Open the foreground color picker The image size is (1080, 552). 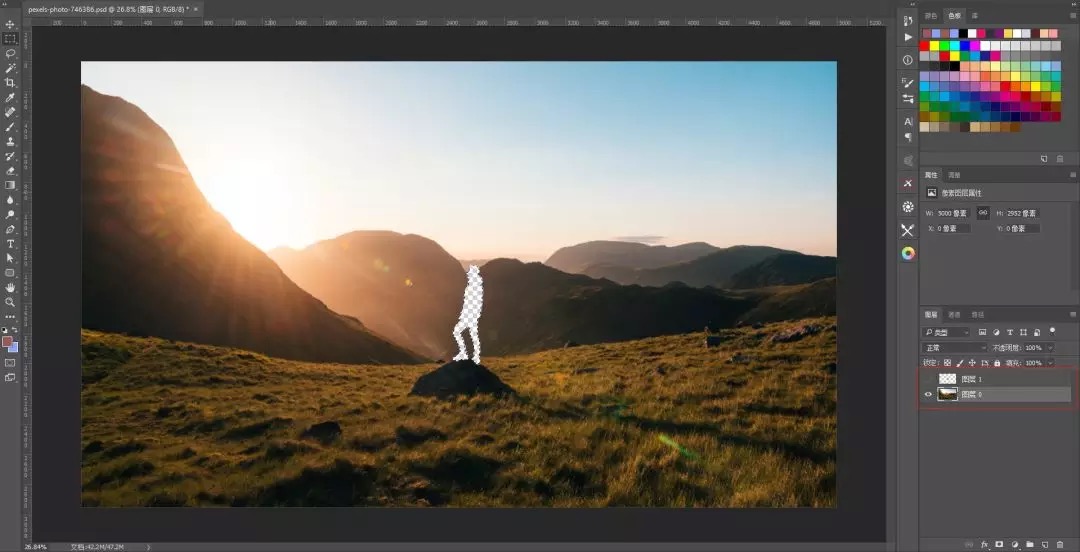[6, 340]
